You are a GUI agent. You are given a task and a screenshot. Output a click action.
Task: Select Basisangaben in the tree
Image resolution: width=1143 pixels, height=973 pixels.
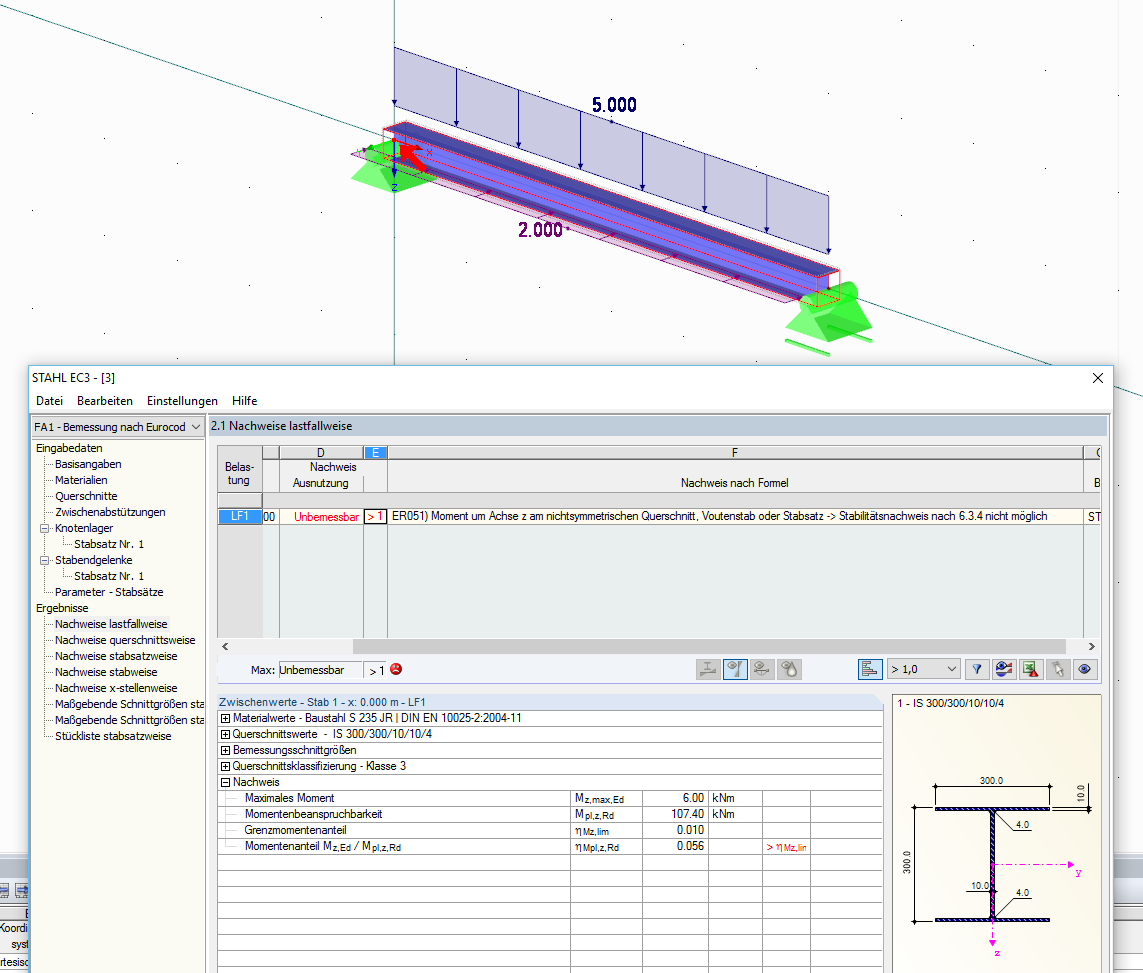pos(88,464)
